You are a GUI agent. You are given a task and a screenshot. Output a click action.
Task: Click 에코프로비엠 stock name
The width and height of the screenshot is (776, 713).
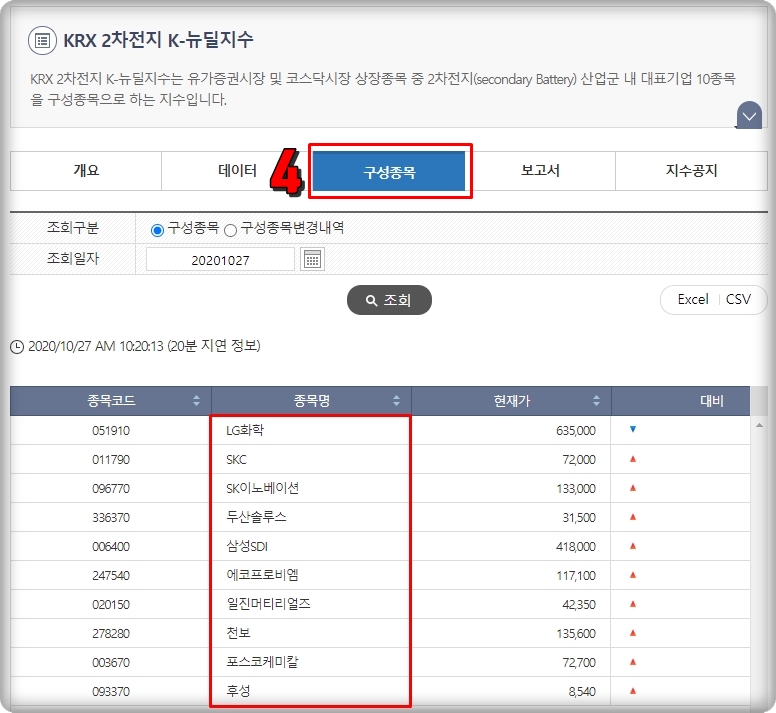point(262,575)
